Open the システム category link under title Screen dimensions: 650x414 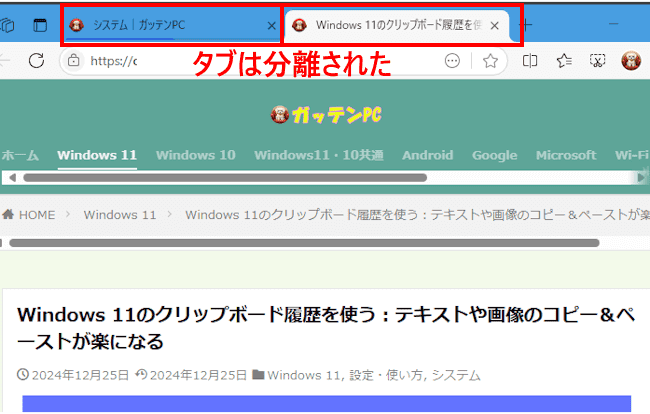point(456,375)
